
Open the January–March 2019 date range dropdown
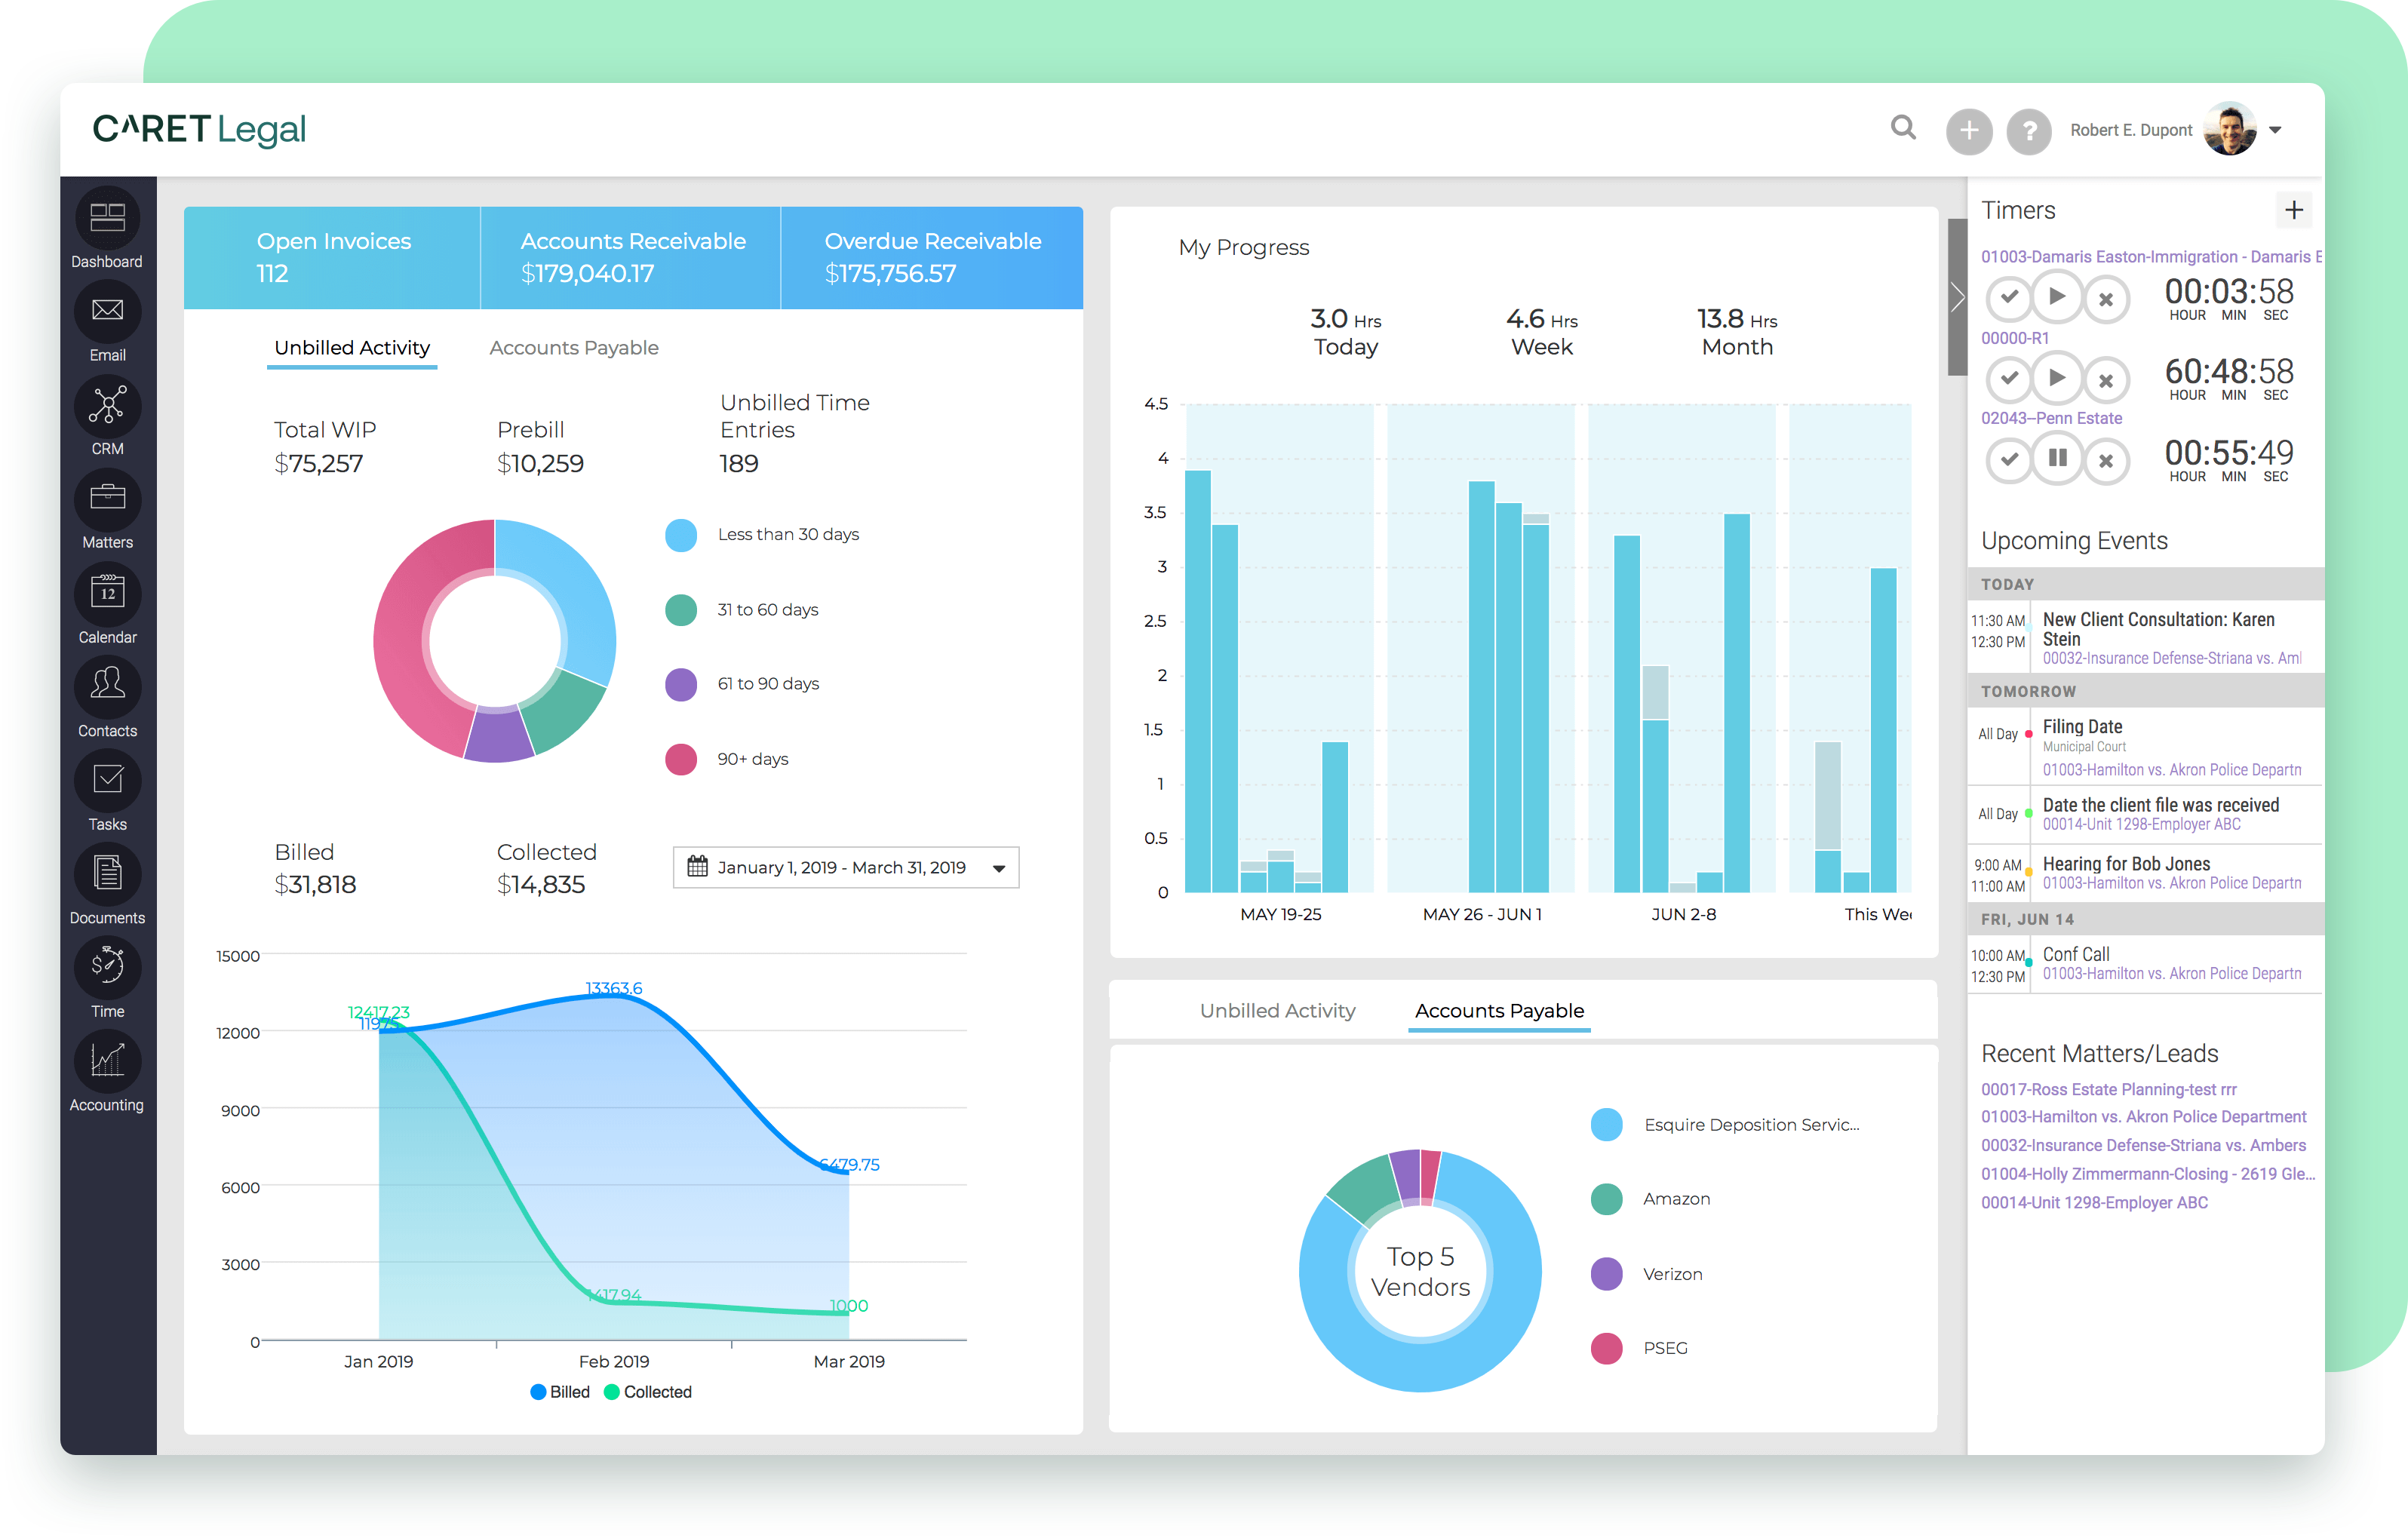[x=846, y=867]
